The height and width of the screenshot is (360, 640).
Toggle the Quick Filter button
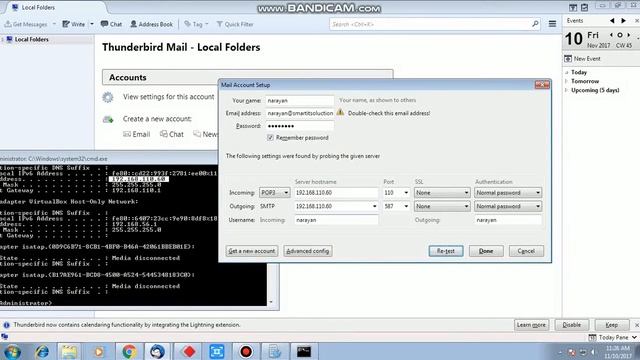coord(235,24)
